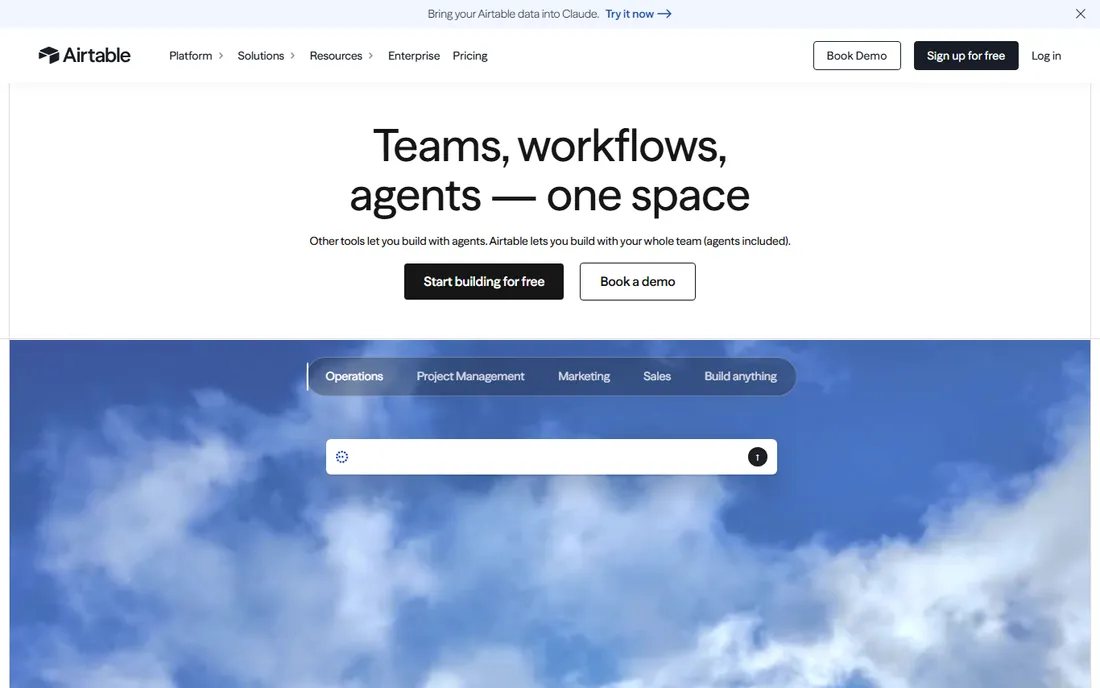1100x688 pixels.
Task: Click 'Bring your Airtable data into Claude' text
Action: coord(514,14)
